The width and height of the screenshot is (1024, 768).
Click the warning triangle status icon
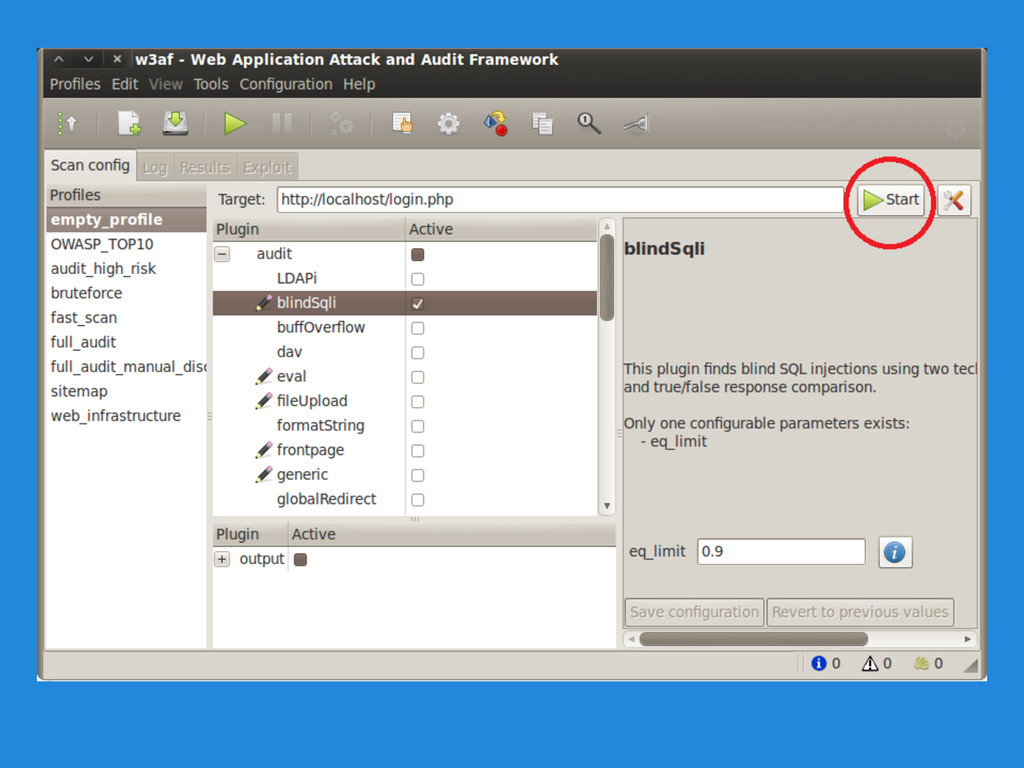(870, 664)
